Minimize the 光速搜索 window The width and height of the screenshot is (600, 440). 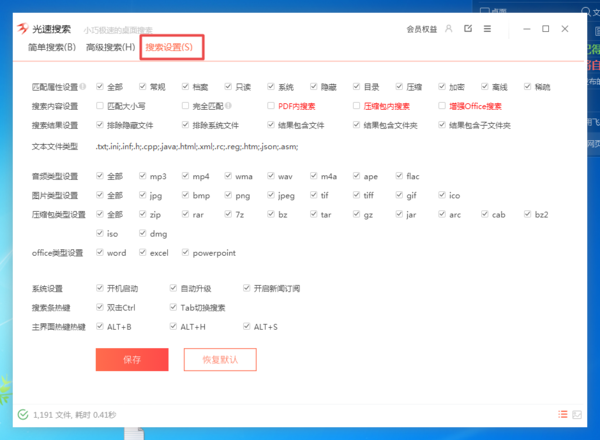[527, 29]
